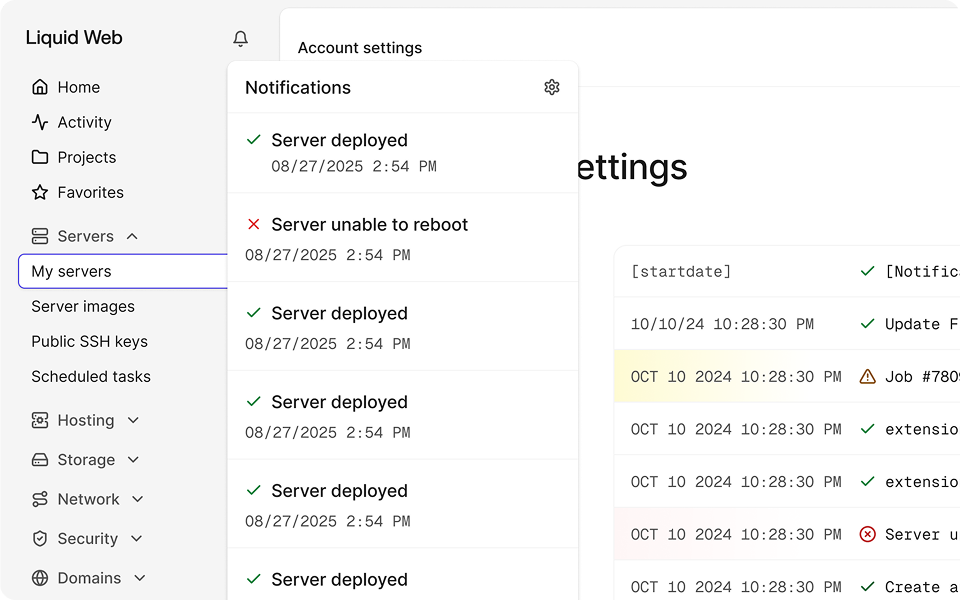Image resolution: width=960 pixels, height=600 pixels.
Task: Click the 10/10/24 10:28:30 PM timestamp
Action: pyautogui.click(x=722, y=324)
